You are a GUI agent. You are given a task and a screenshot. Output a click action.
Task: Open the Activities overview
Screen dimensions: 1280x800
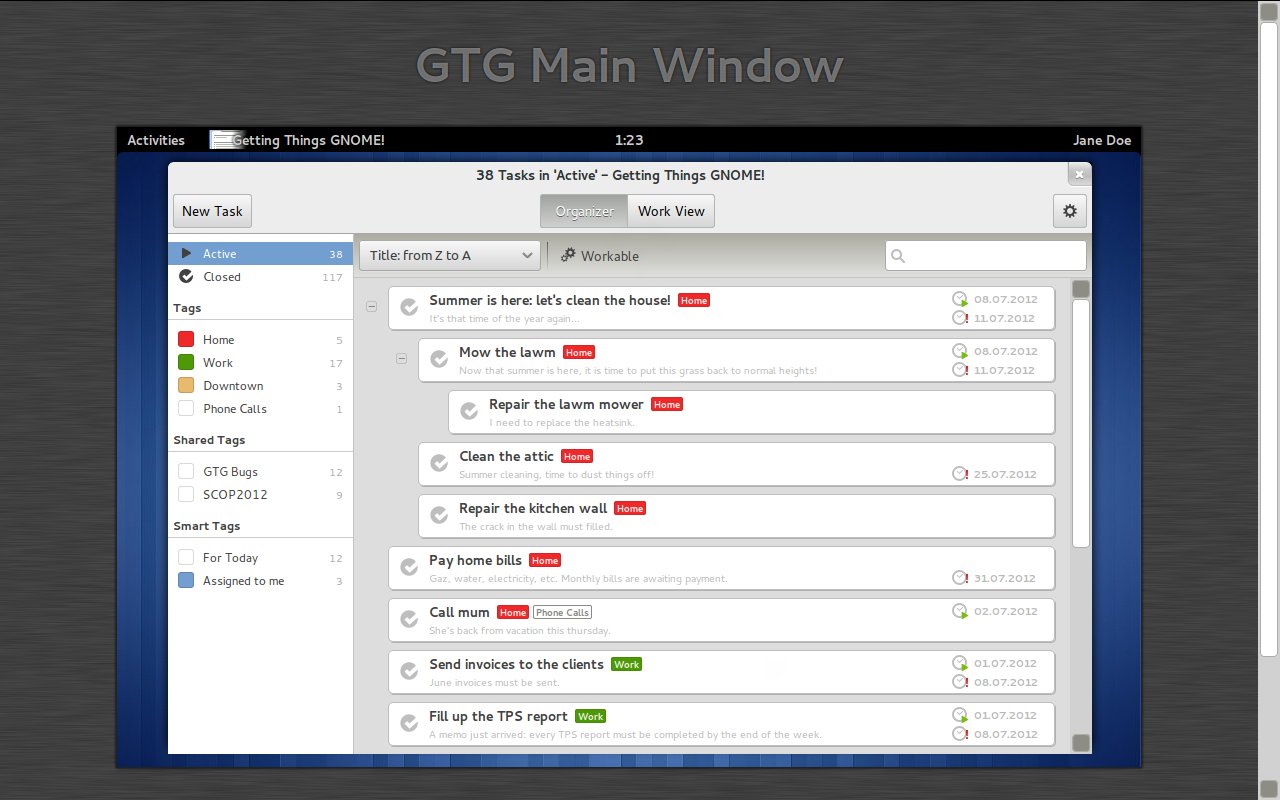156,140
